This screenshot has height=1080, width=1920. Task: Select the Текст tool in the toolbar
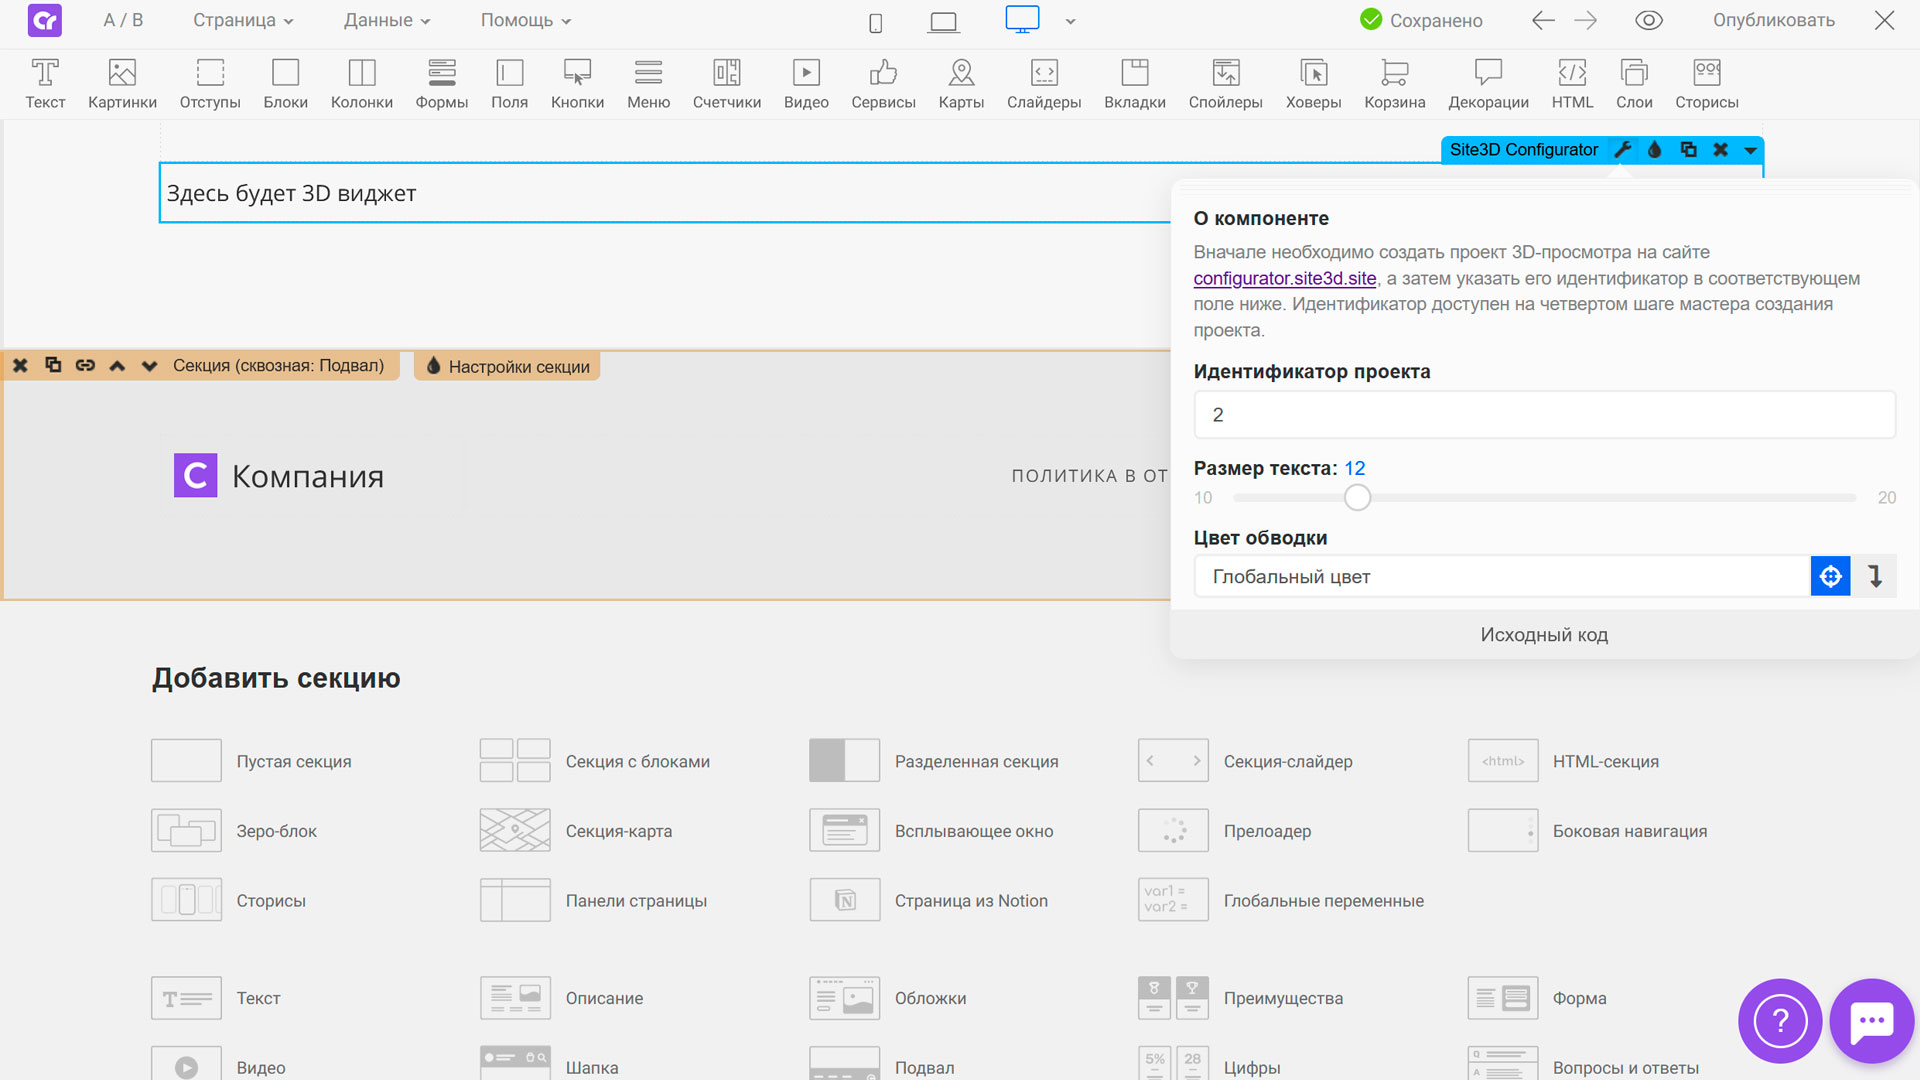45,84
